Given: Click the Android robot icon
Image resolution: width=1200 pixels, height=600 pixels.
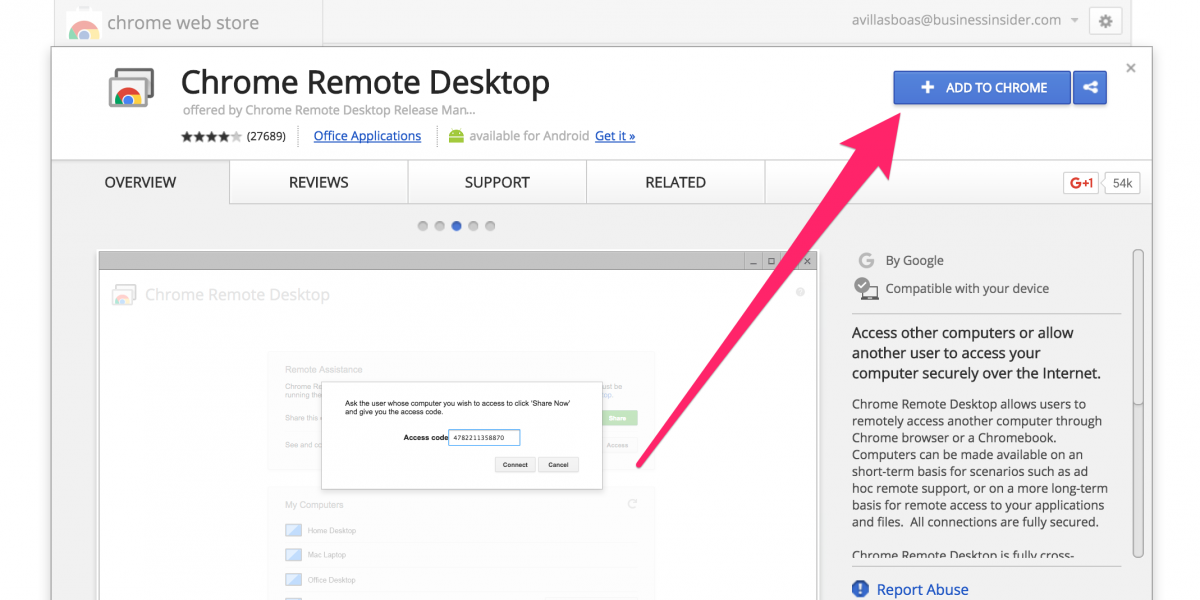Looking at the screenshot, I should tap(456, 136).
